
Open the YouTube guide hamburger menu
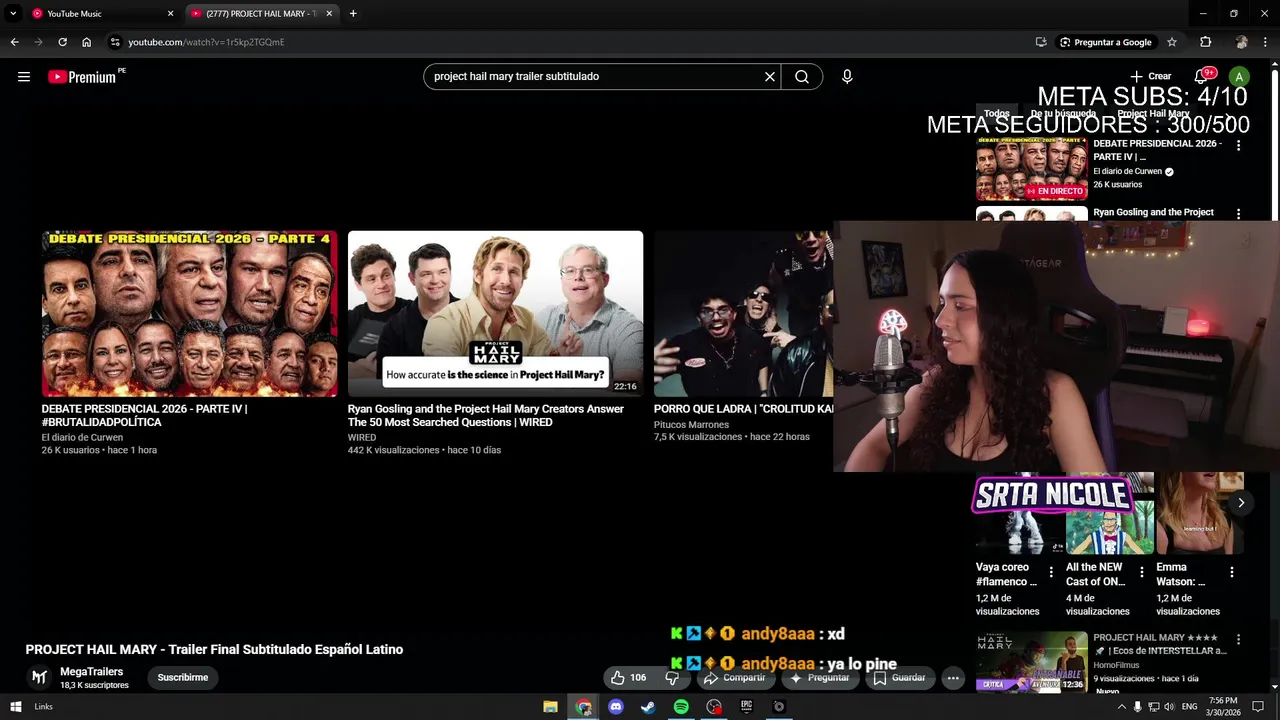pos(24,77)
